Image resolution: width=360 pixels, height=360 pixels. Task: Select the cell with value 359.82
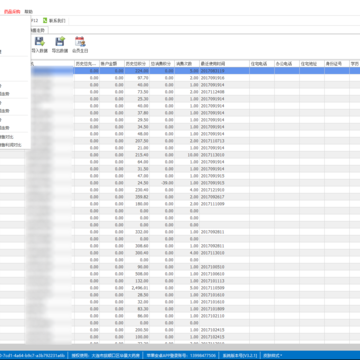[137, 197]
